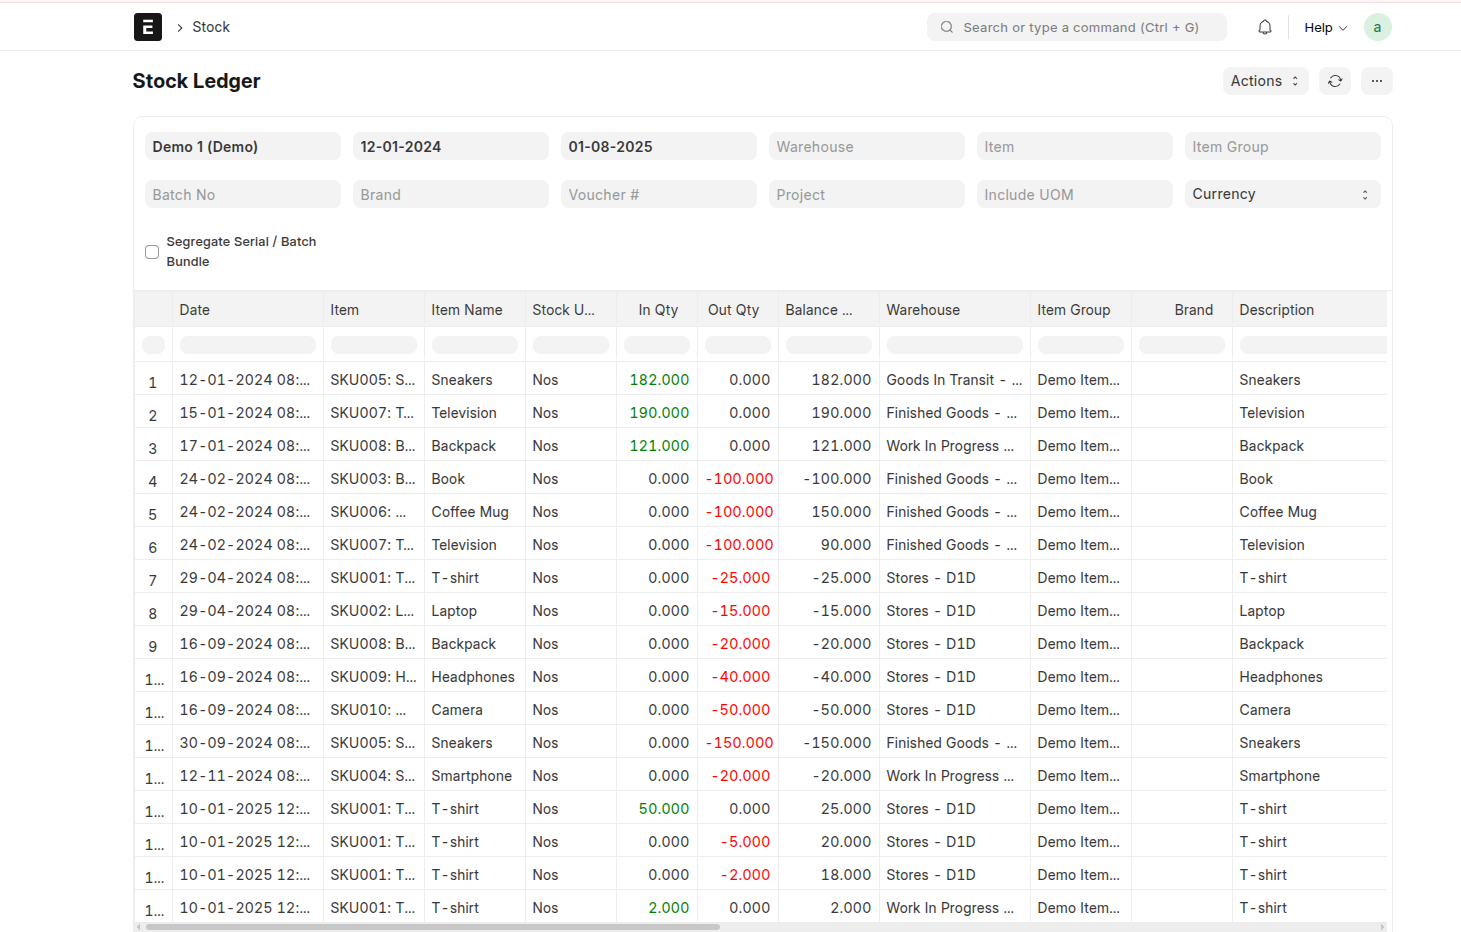Click the Warehouse column header
Viewport: 1461px width, 932px height.
[x=922, y=310]
